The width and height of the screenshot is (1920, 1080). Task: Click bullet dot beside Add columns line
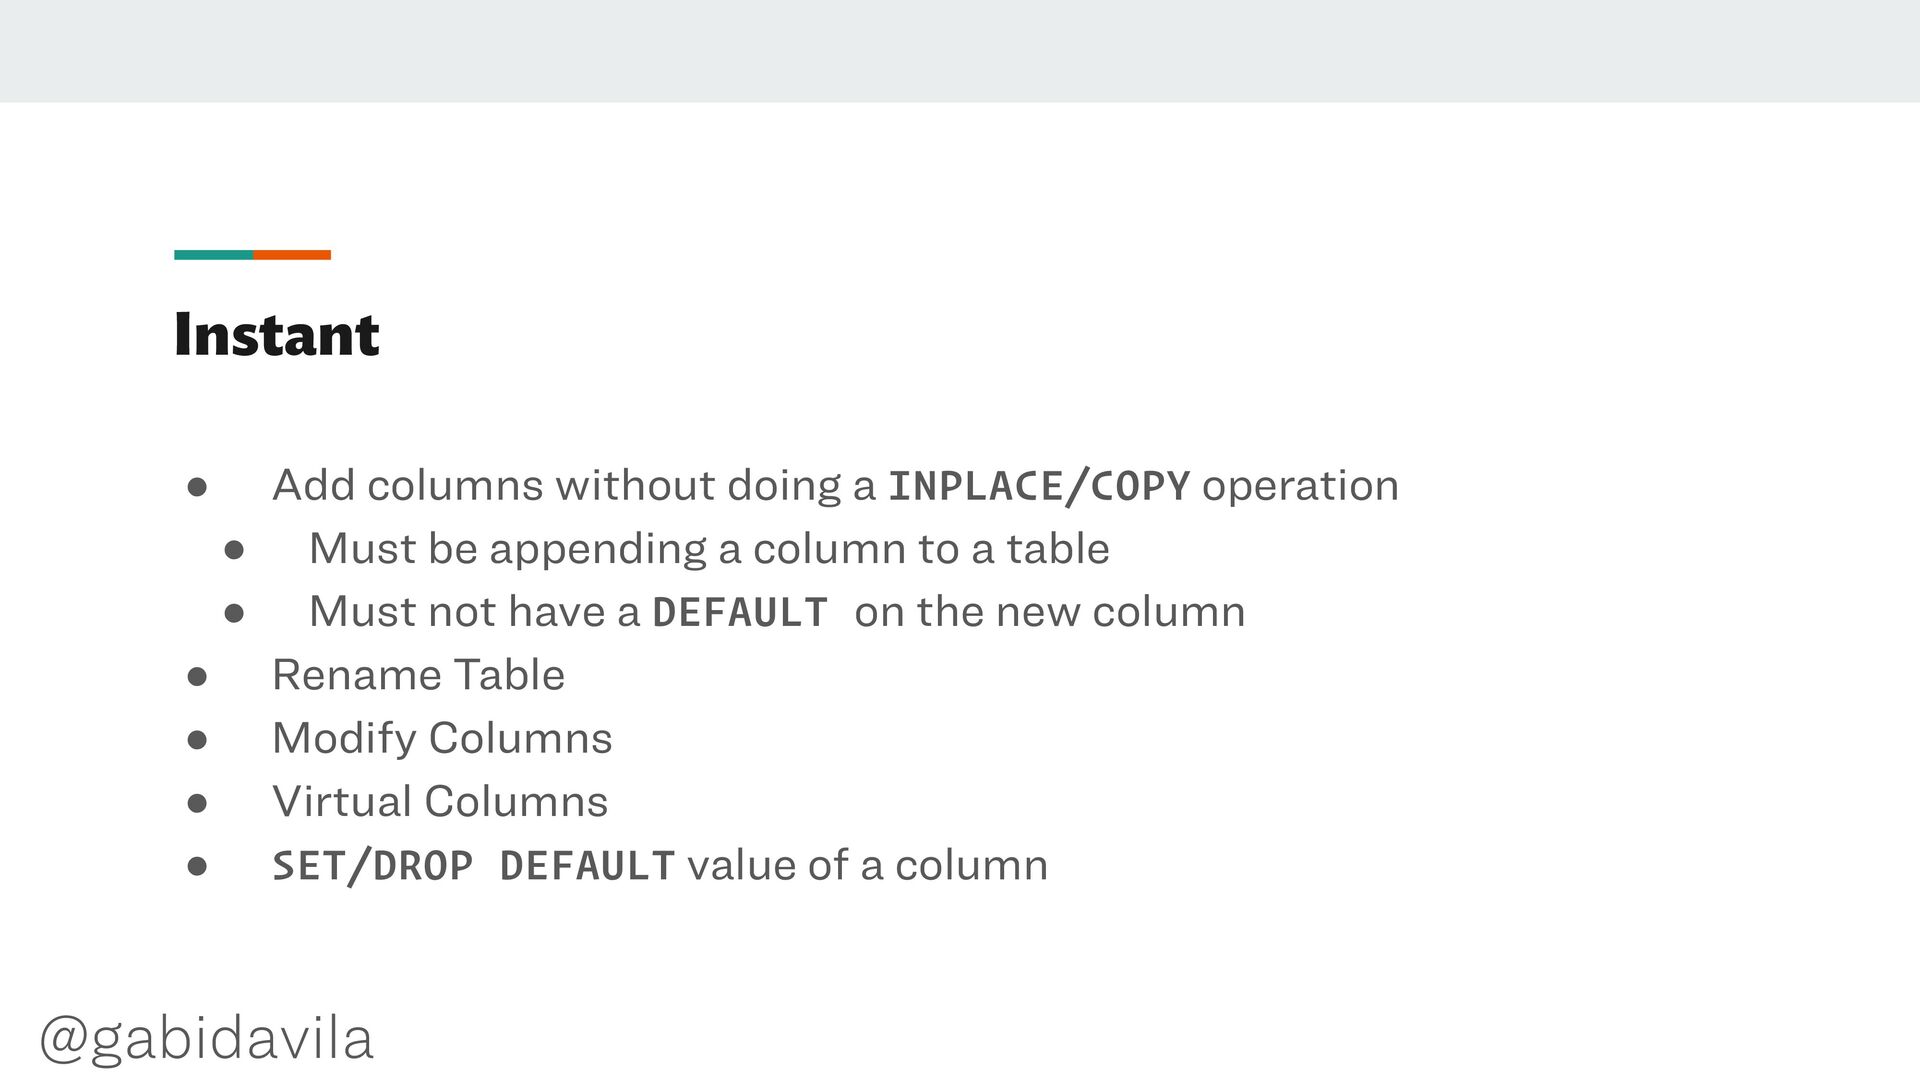[x=197, y=487]
